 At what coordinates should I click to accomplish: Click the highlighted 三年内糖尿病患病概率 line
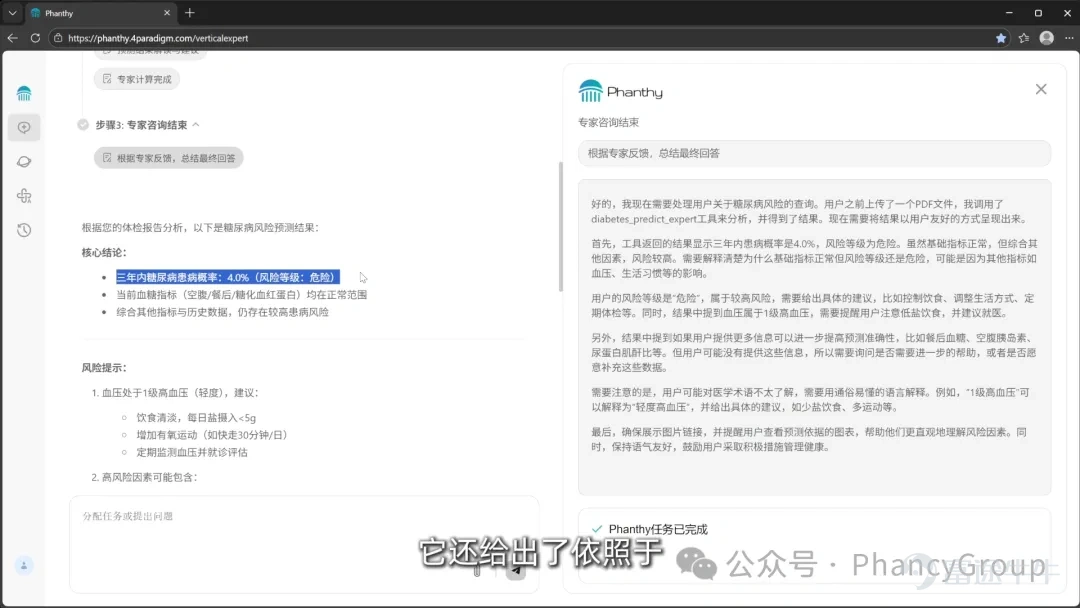click(228, 277)
